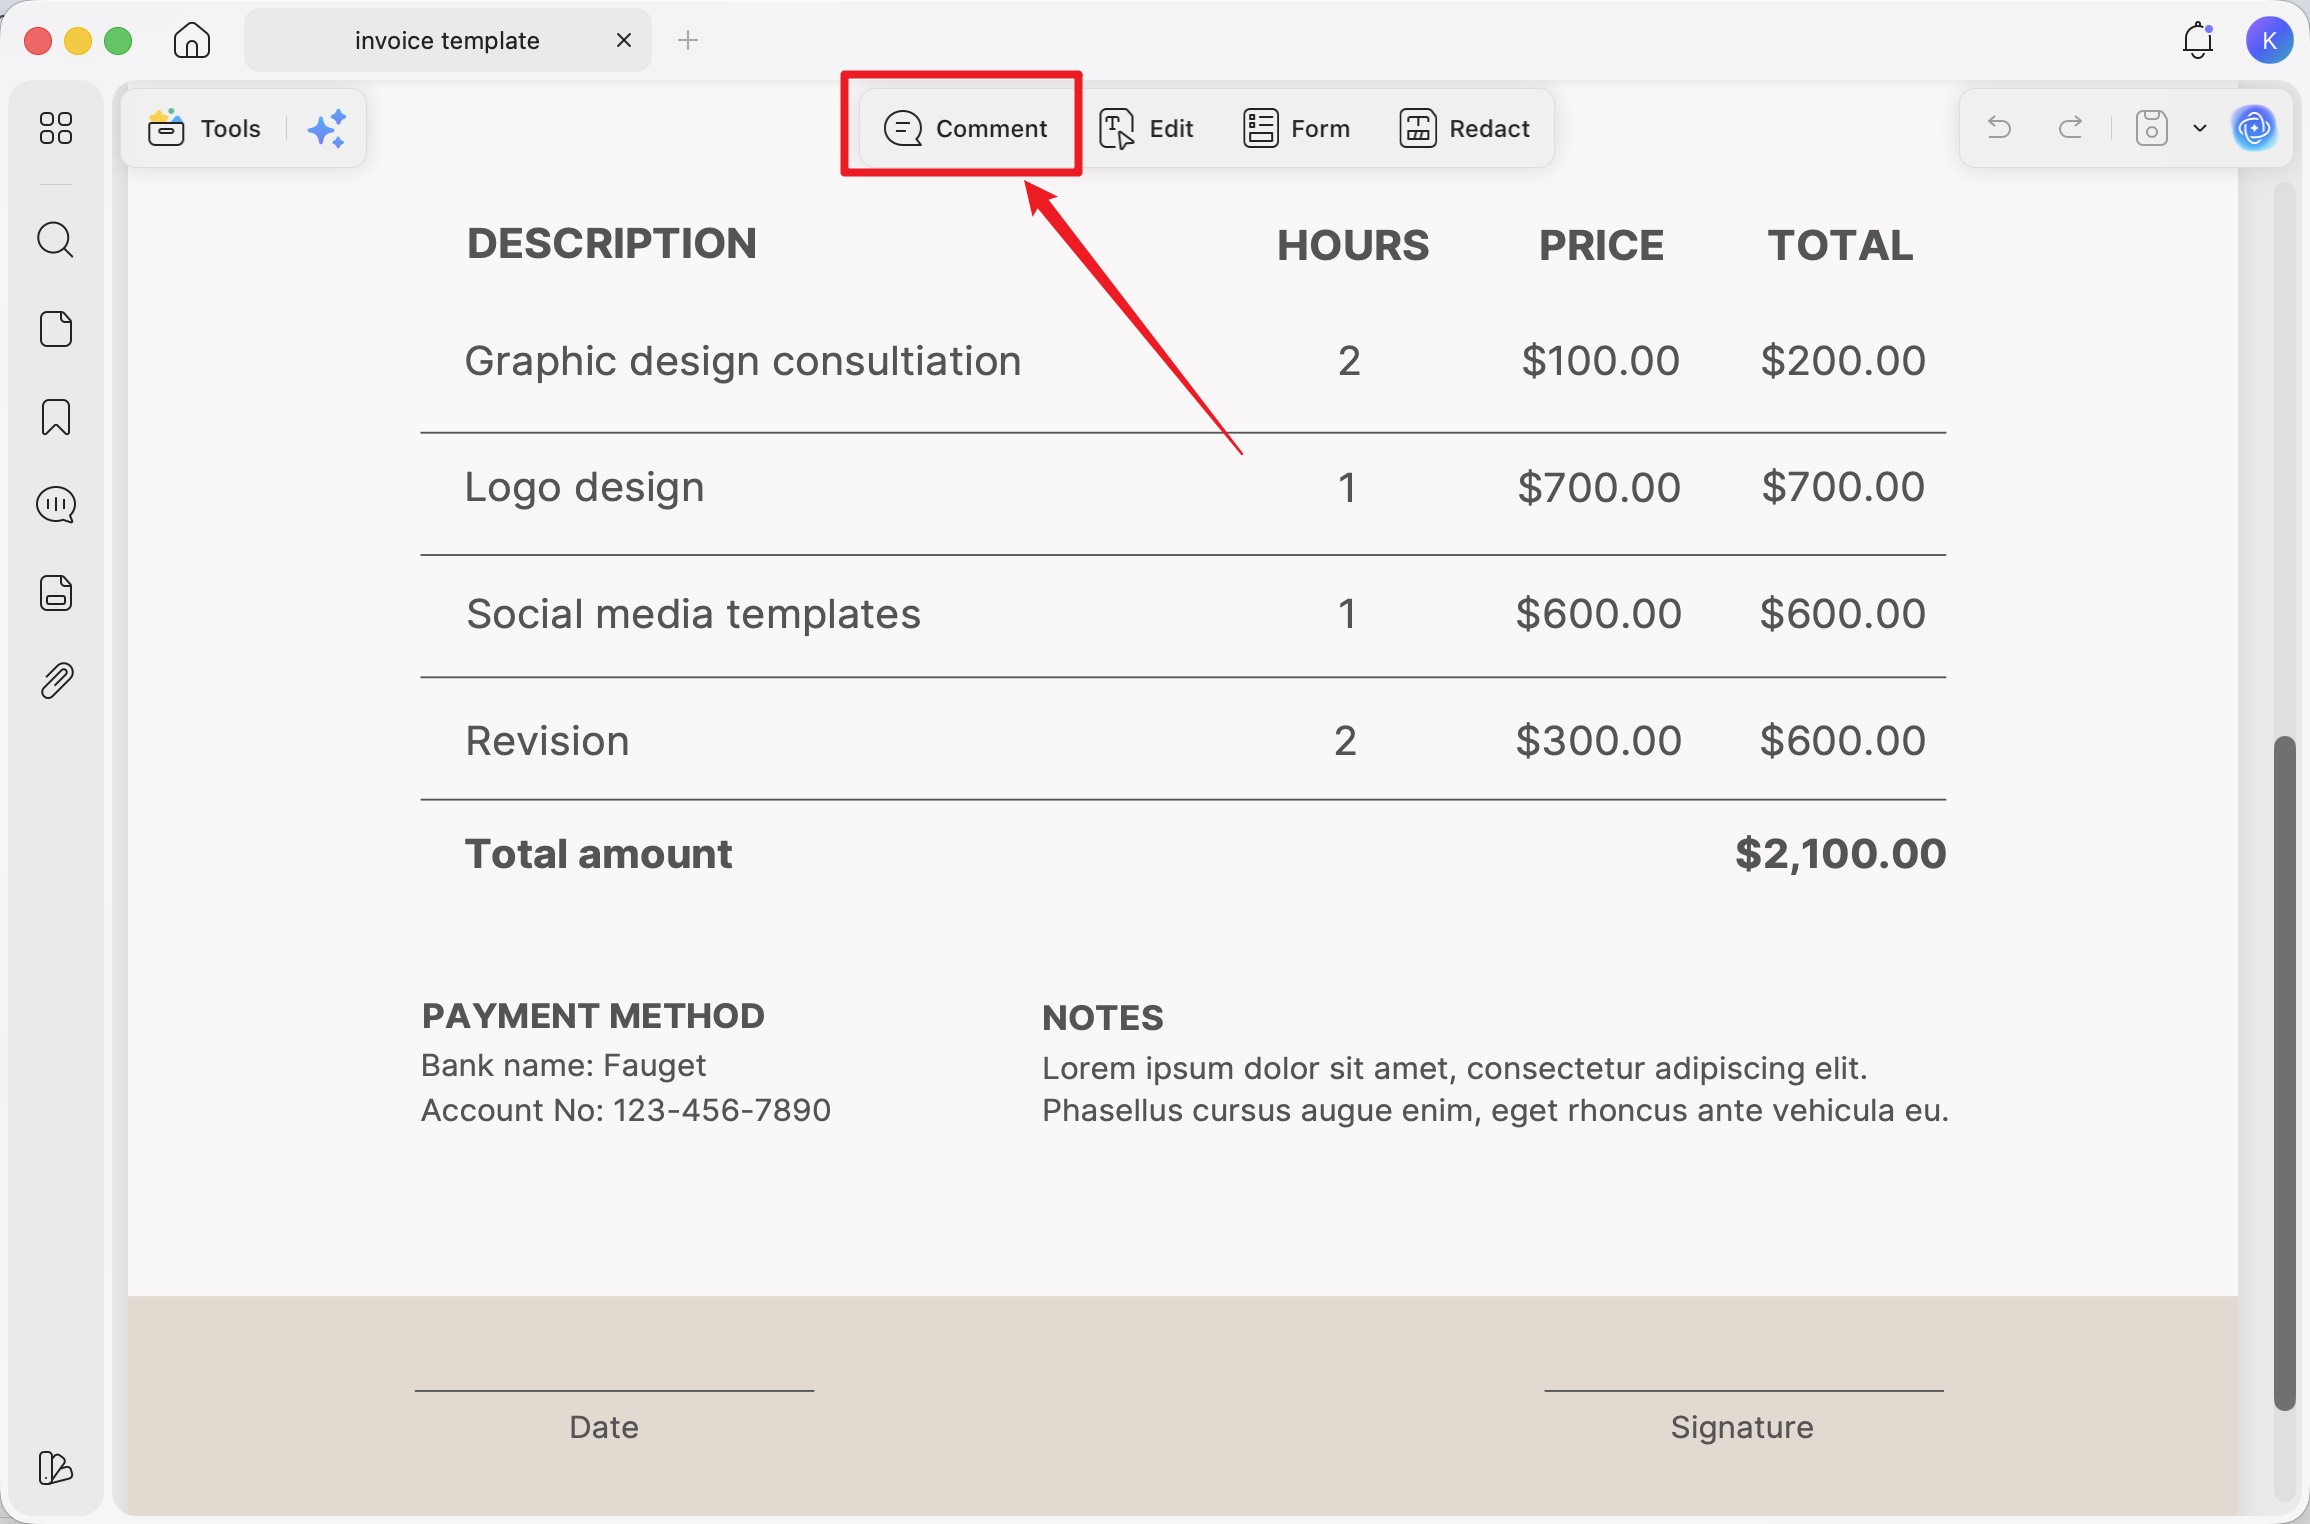
Task: Click the PRICE column header
Action: [1601, 245]
